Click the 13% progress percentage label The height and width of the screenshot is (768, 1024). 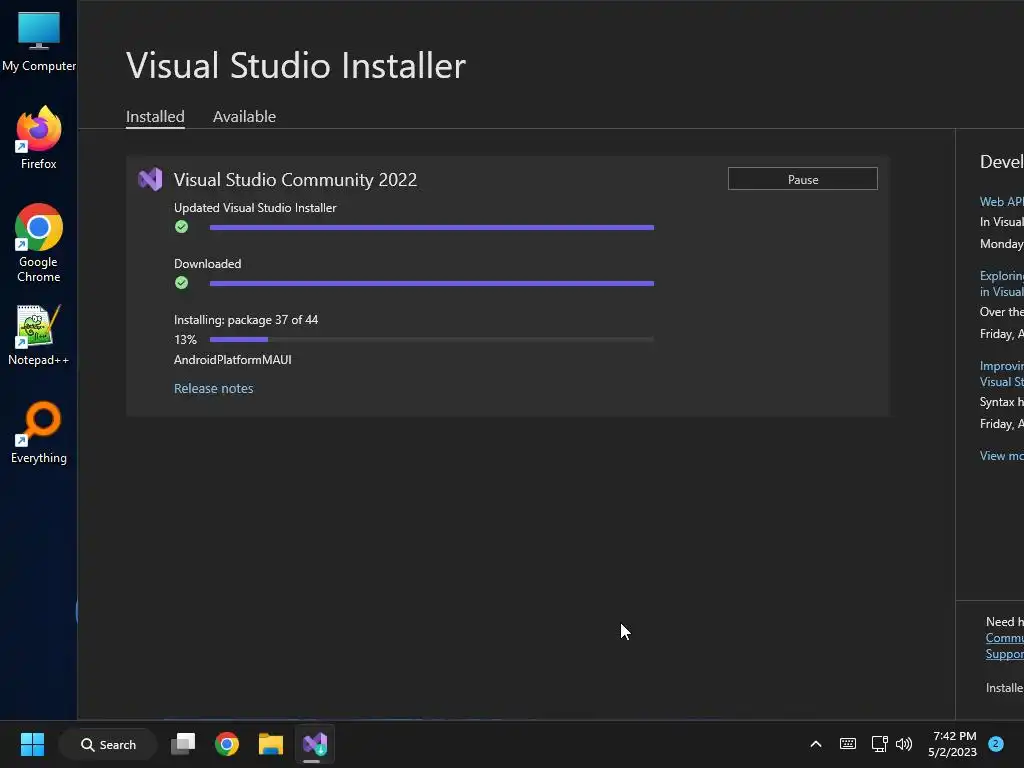[x=185, y=340]
